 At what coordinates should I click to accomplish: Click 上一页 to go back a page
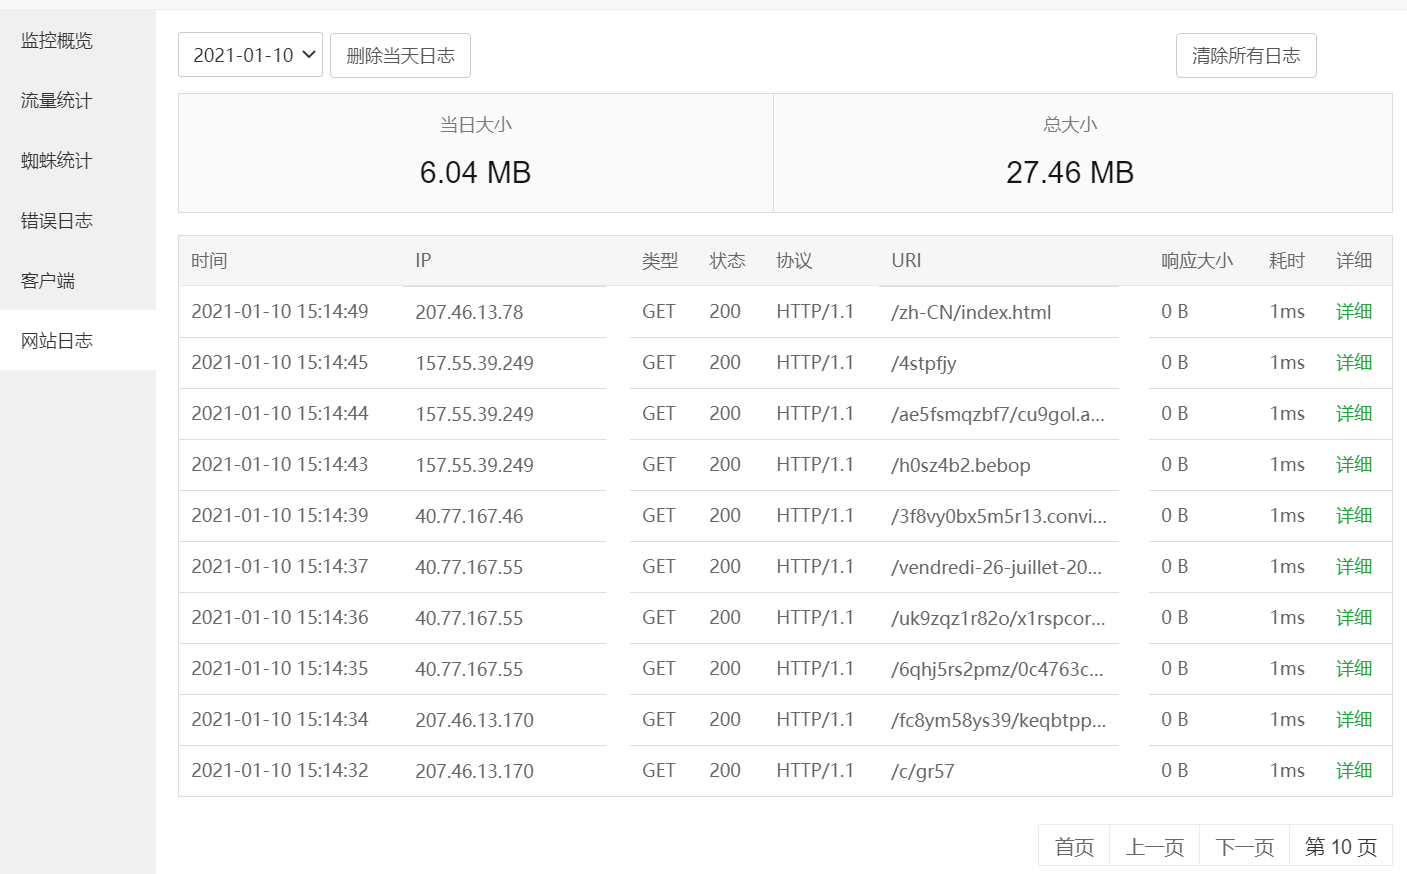point(1155,847)
